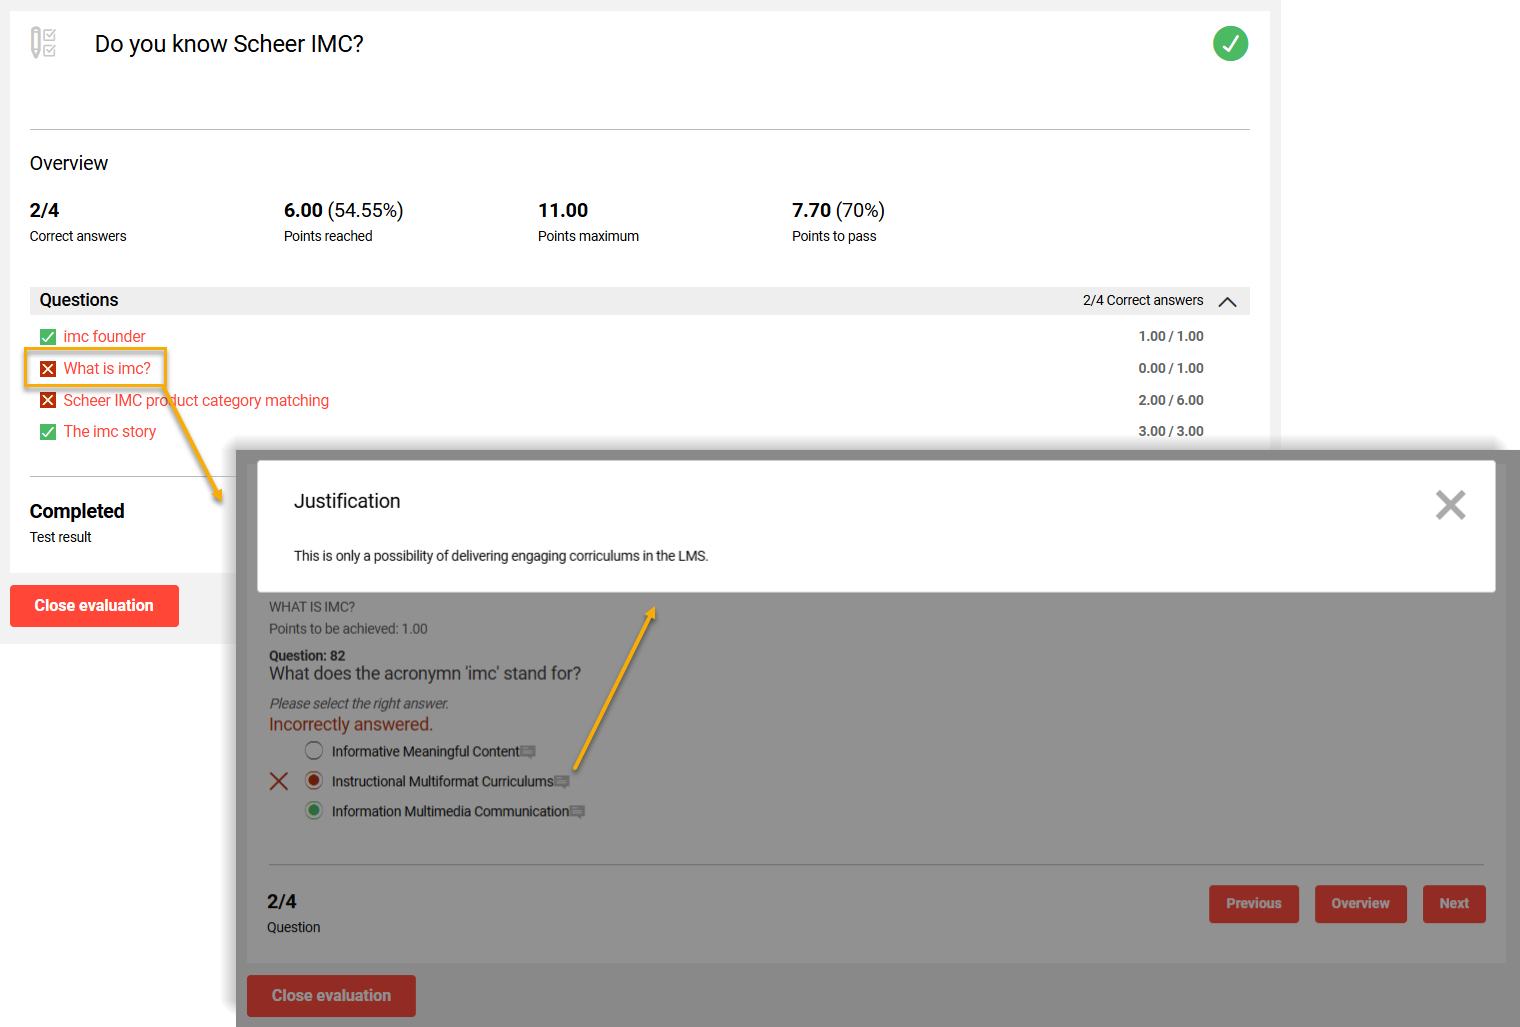Open The imc story question
The height and width of the screenshot is (1027, 1520).
point(110,432)
